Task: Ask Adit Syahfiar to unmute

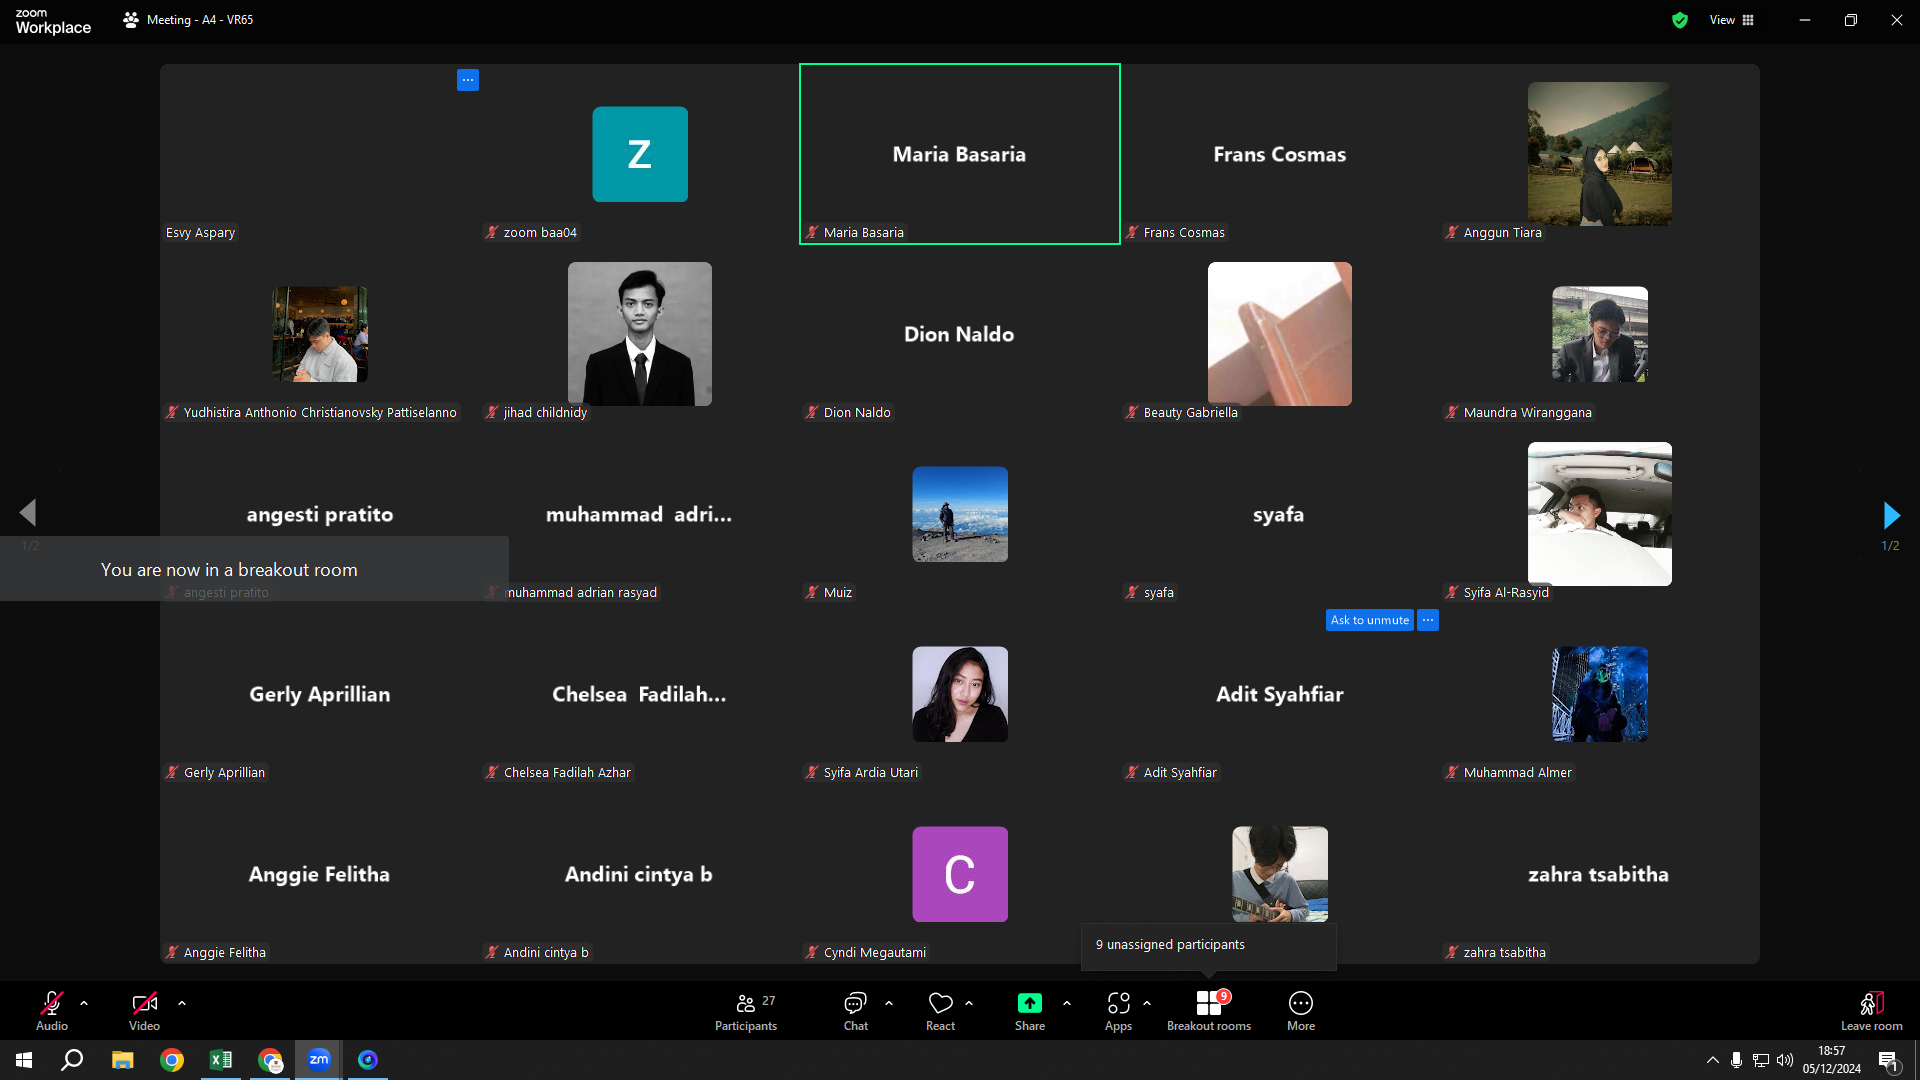Action: pyautogui.click(x=1370, y=620)
